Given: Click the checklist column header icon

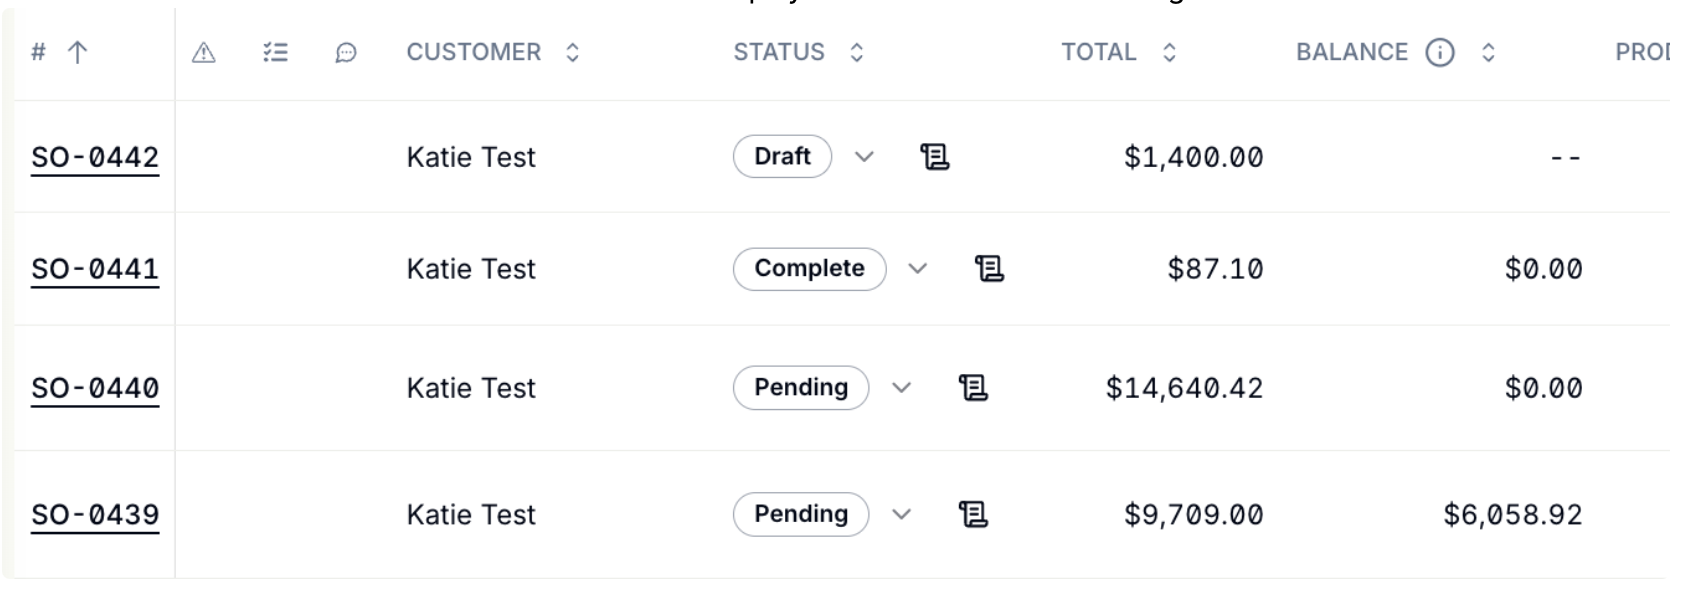Looking at the screenshot, I should click(275, 53).
